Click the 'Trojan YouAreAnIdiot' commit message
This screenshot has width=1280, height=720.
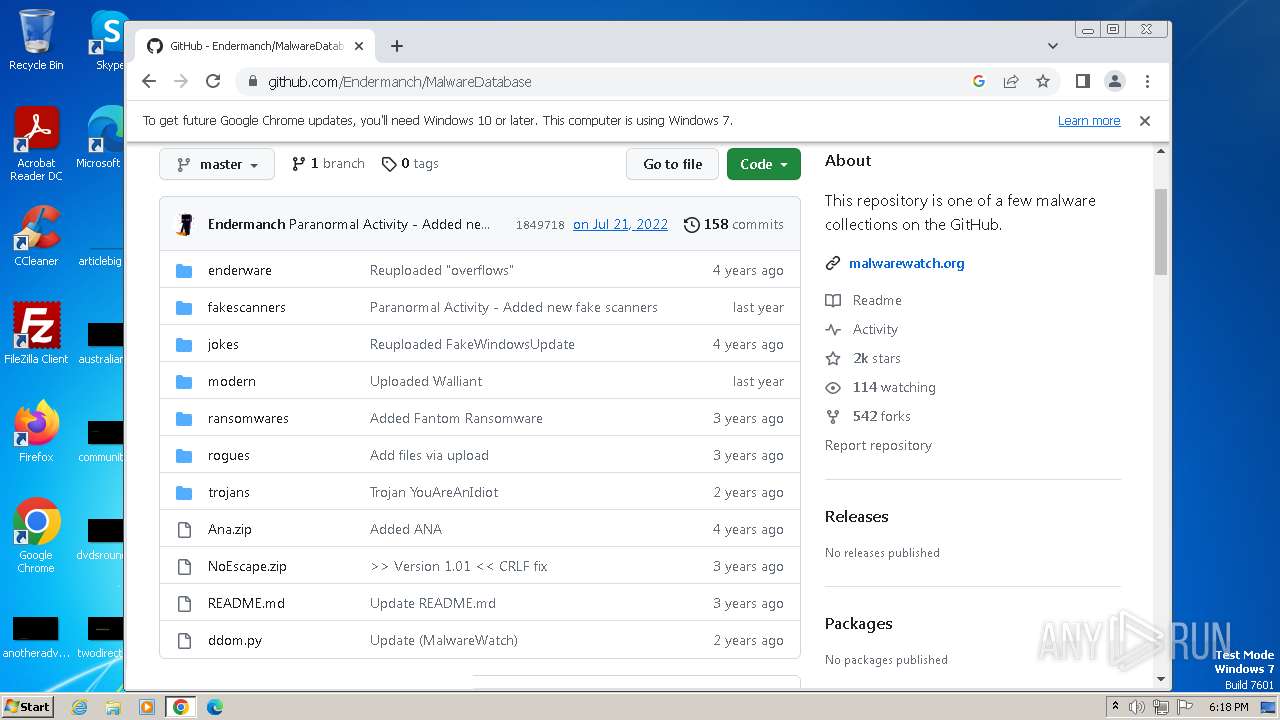(x=434, y=492)
